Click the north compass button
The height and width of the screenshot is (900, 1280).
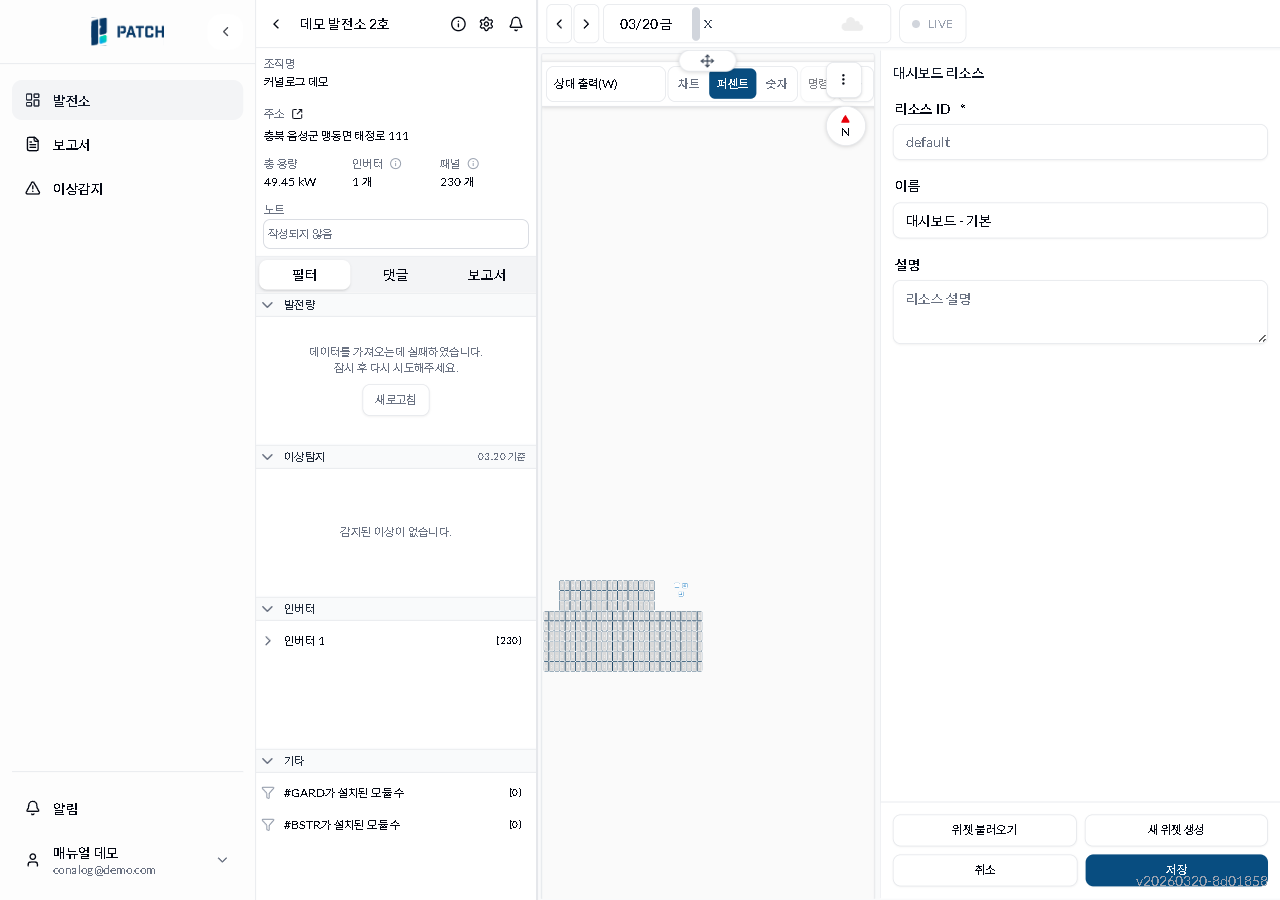coord(845,126)
